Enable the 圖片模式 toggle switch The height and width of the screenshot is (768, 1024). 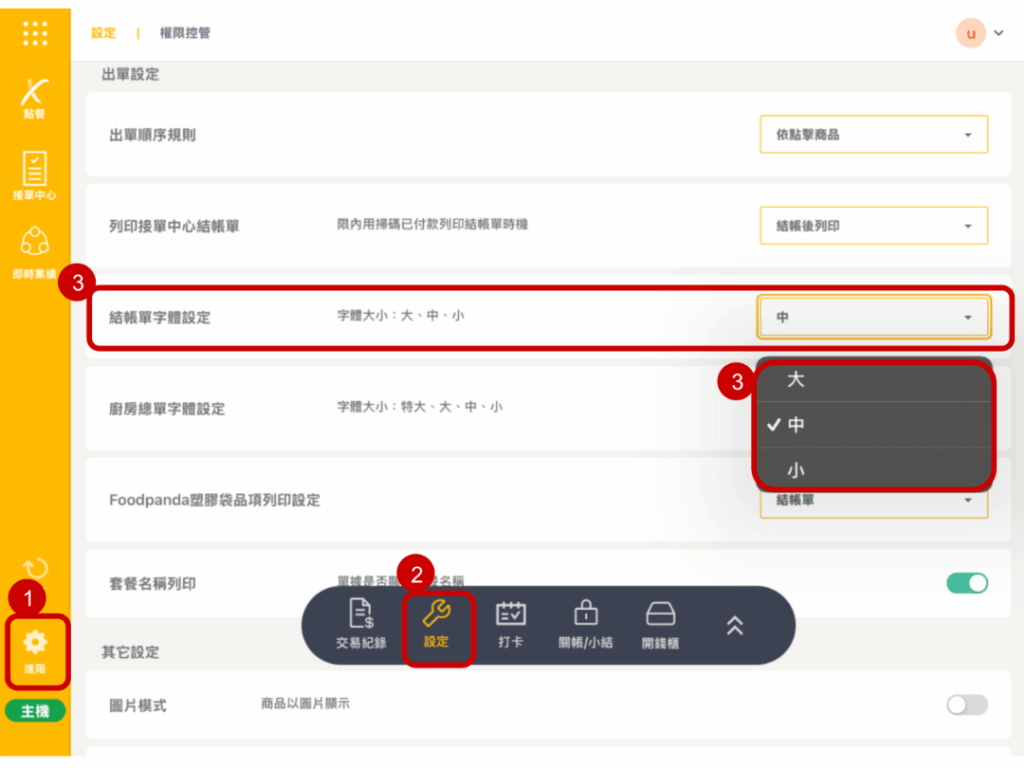point(967,705)
